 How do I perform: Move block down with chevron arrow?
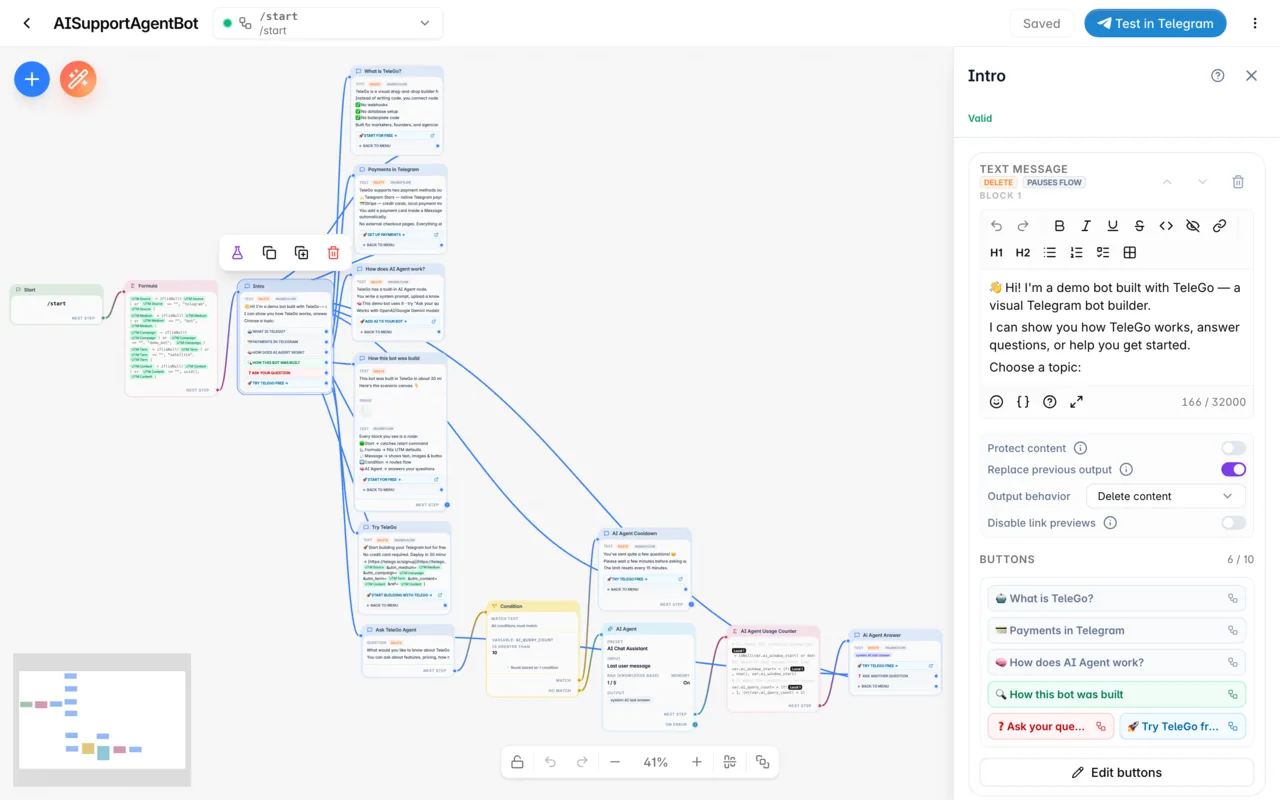pyautogui.click(x=1202, y=182)
